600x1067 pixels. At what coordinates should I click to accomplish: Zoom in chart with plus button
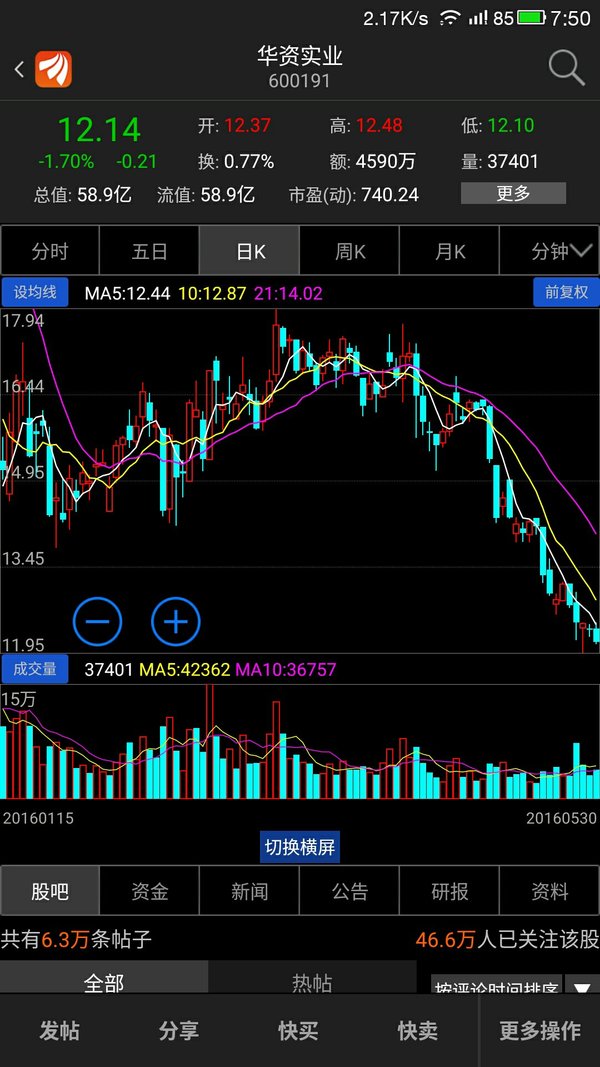pyautogui.click(x=176, y=621)
